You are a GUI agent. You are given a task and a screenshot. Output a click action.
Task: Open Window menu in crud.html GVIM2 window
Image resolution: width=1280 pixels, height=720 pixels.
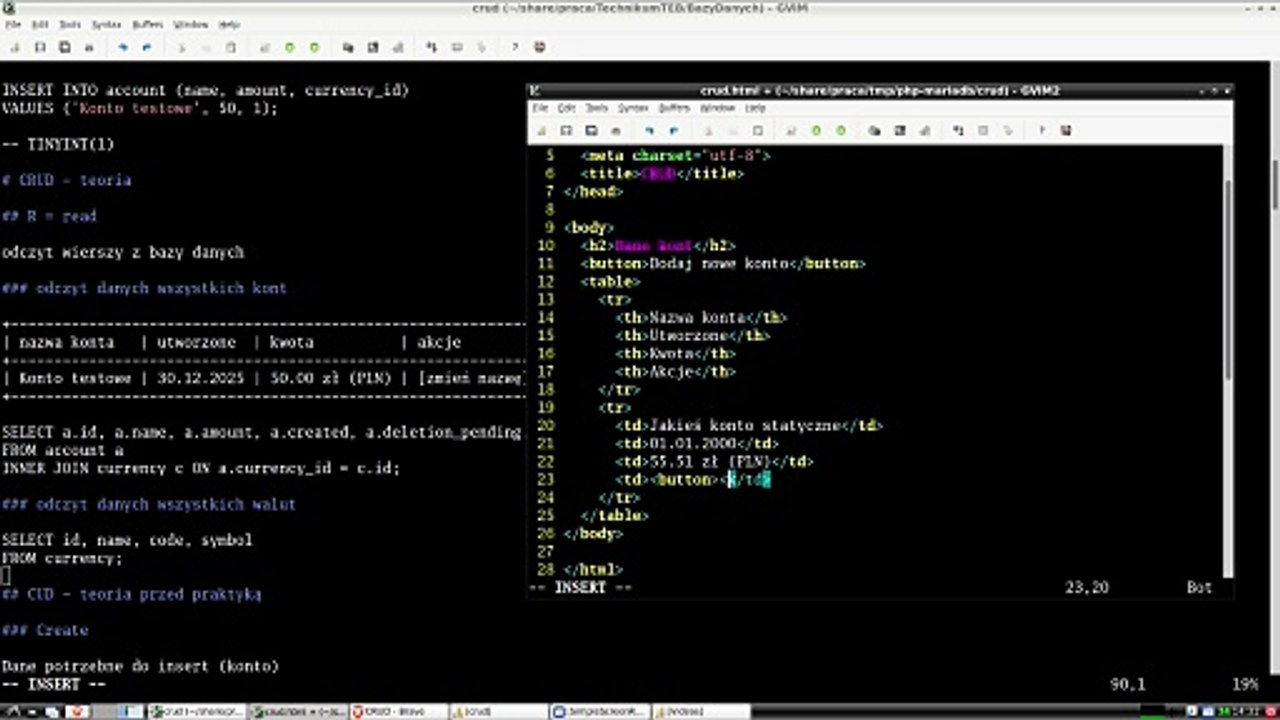pyautogui.click(x=718, y=108)
